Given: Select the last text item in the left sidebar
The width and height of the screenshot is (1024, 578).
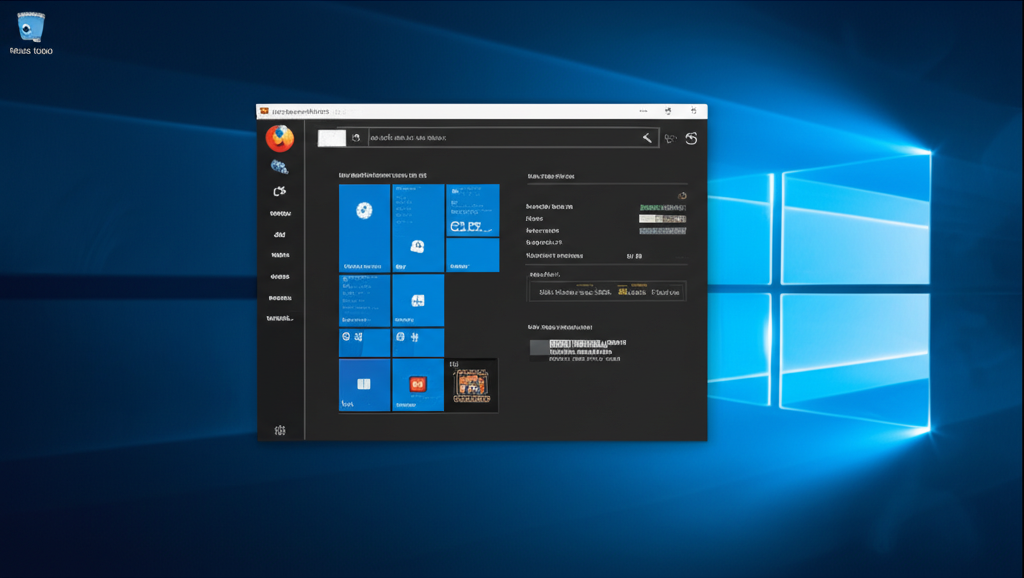Looking at the screenshot, I should pos(280,318).
